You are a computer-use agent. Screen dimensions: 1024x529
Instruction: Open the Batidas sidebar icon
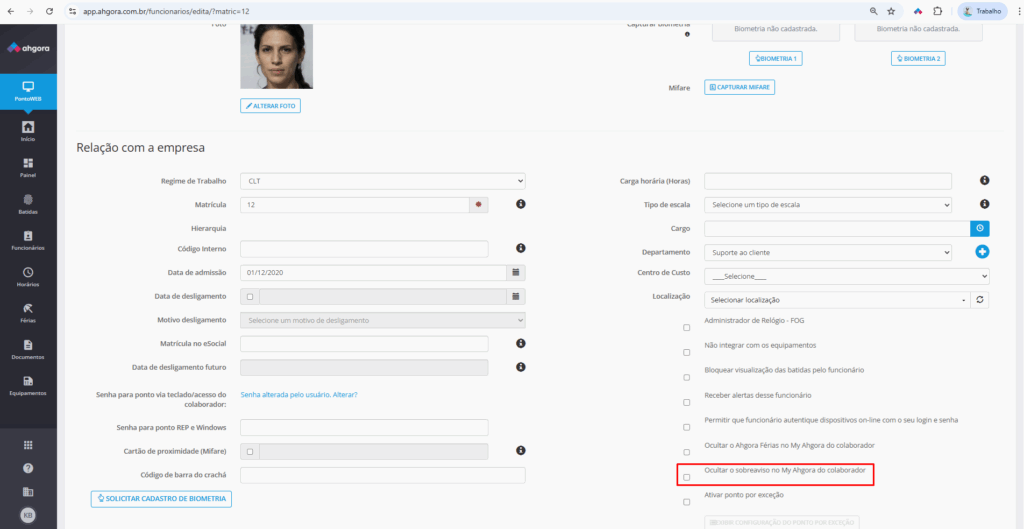coord(28,204)
